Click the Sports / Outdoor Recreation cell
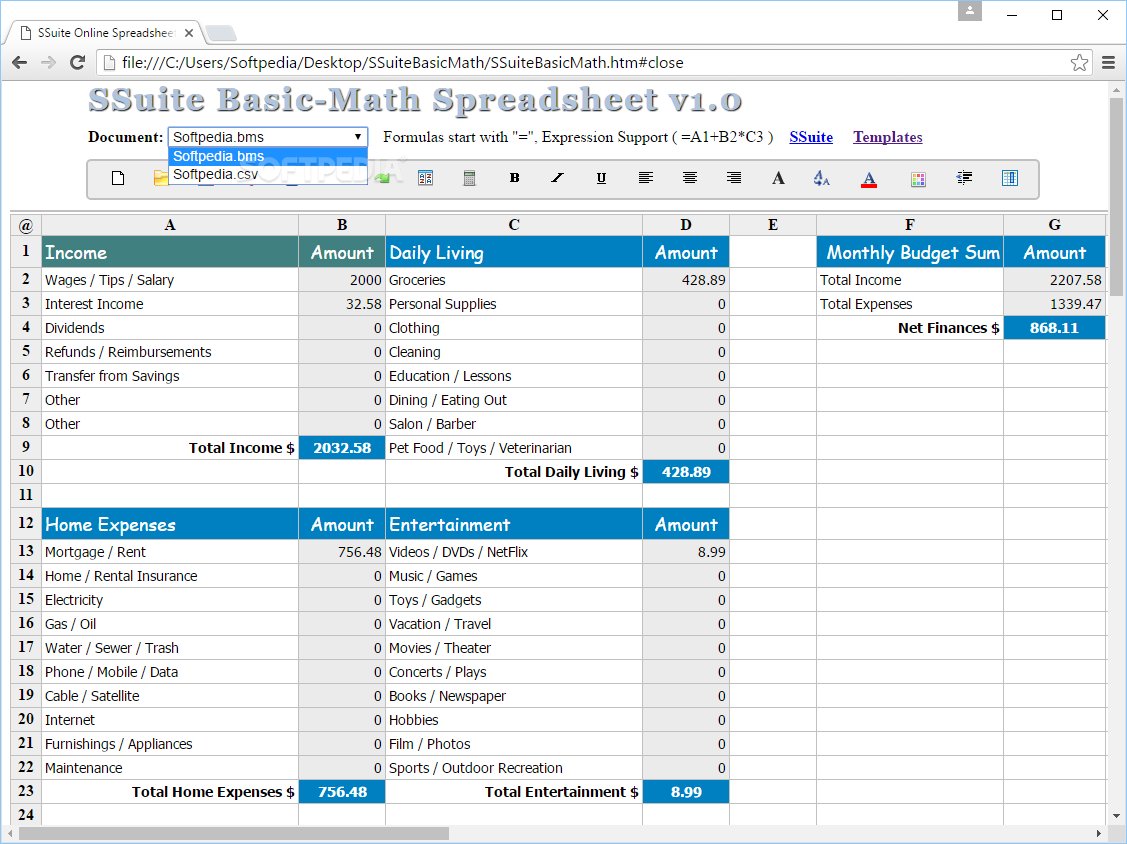Screen dimensions: 1127x844 [x=514, y=768]
